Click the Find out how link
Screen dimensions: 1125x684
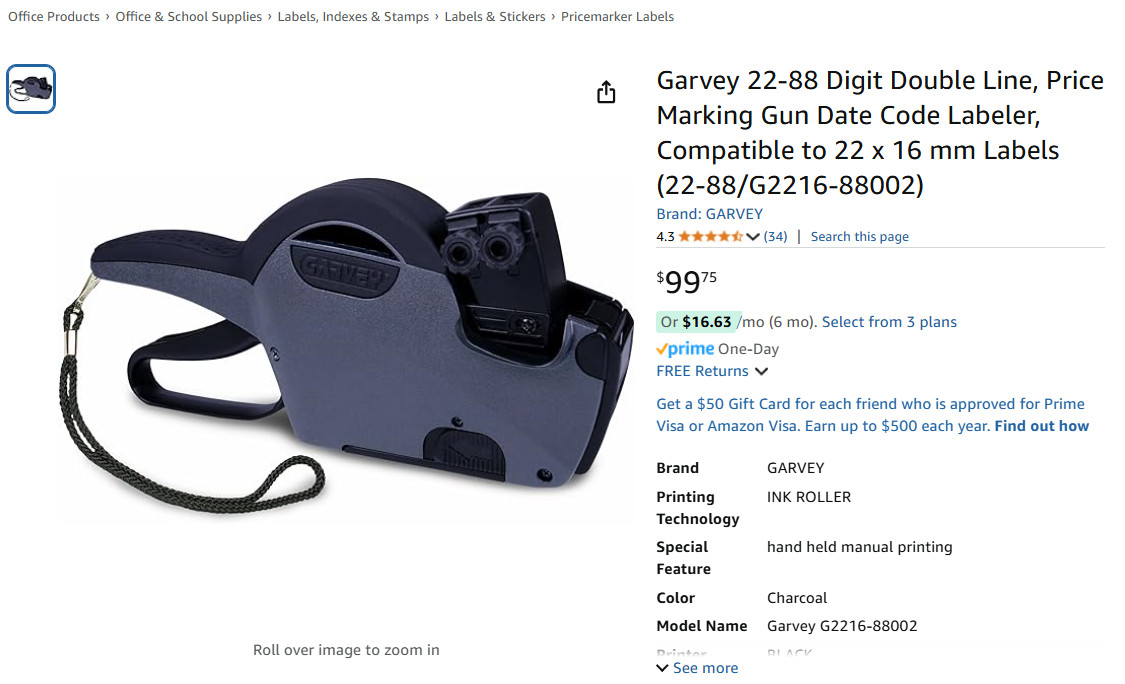(1042, 426)
